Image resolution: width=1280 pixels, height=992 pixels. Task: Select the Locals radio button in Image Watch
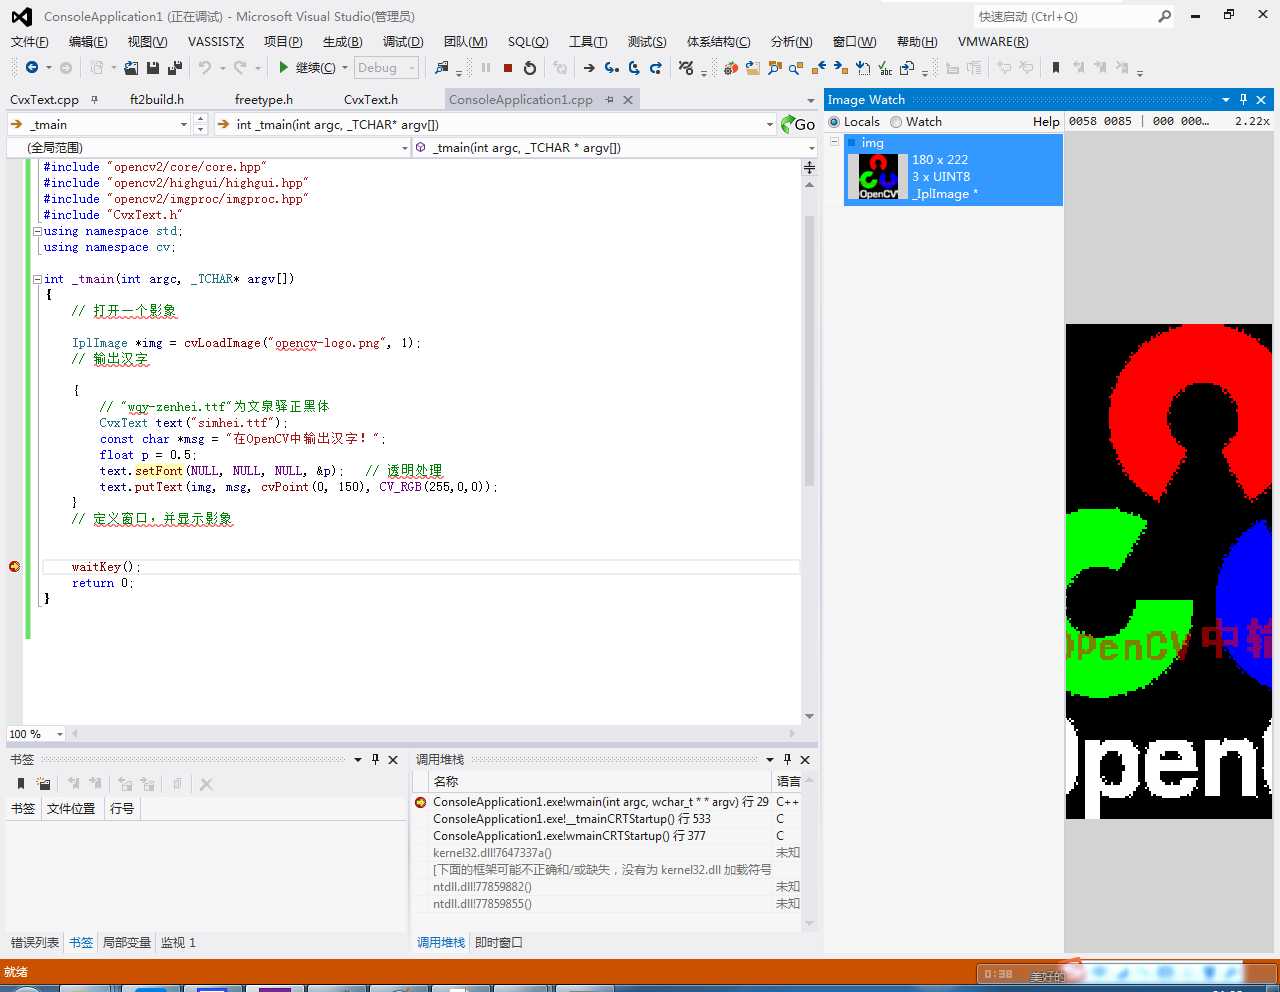pos(834,122)
